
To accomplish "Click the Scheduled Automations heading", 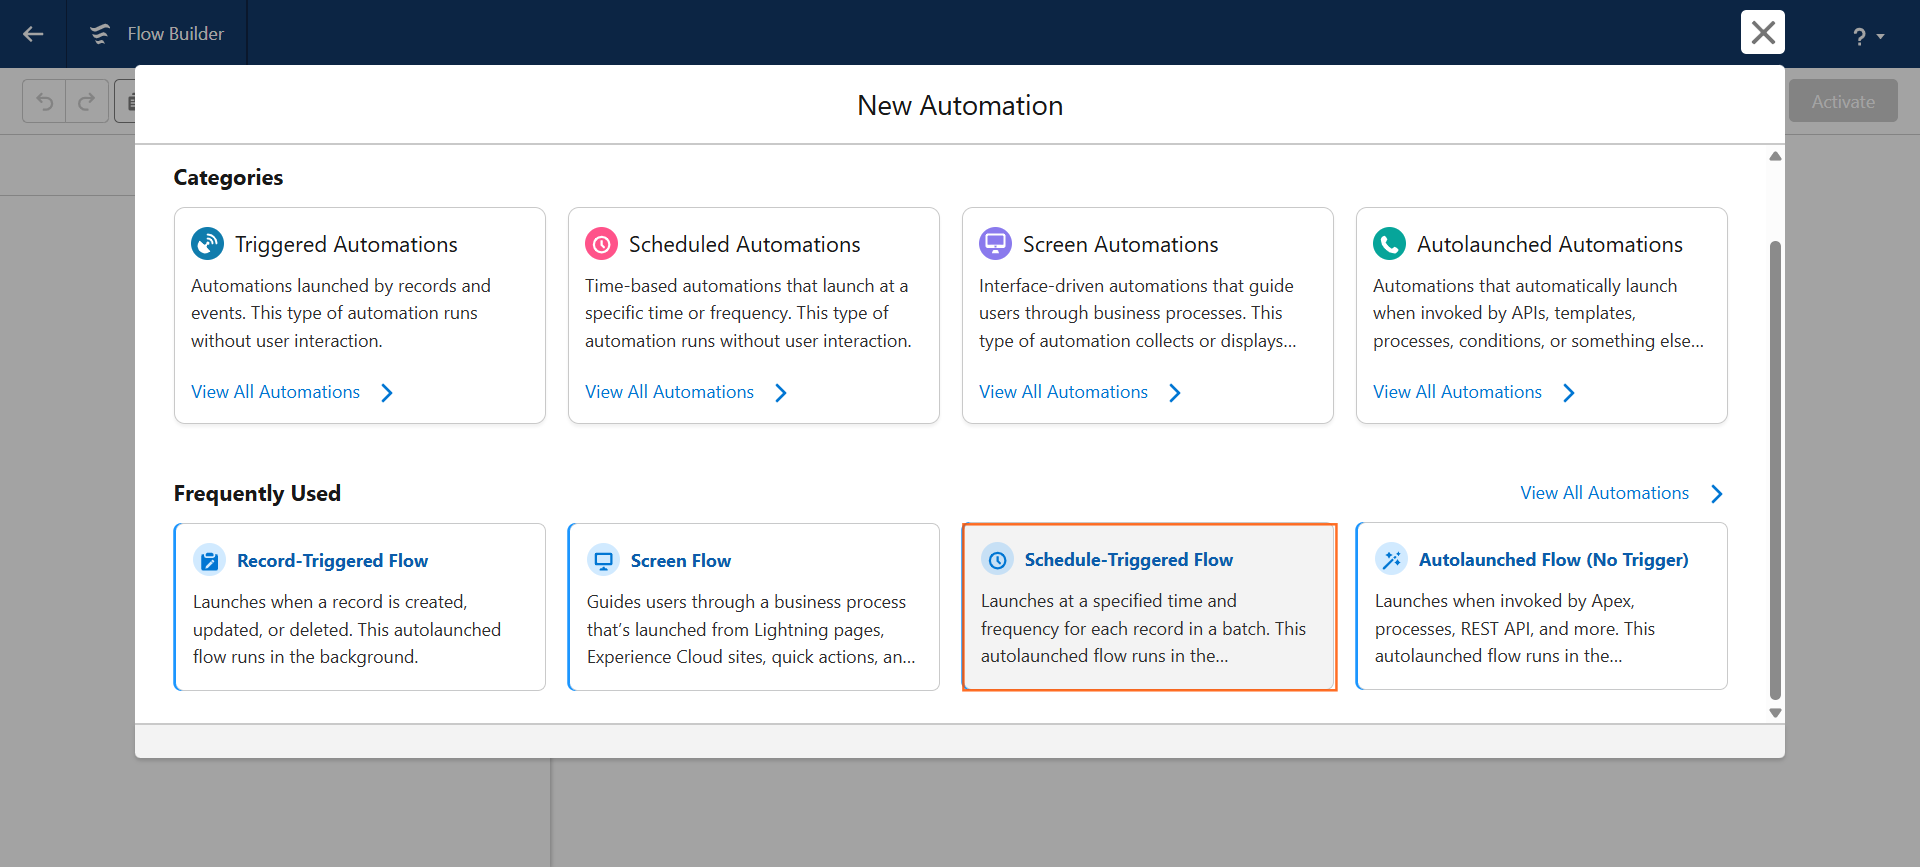I will pyautogui.click(x=744, y=244).
